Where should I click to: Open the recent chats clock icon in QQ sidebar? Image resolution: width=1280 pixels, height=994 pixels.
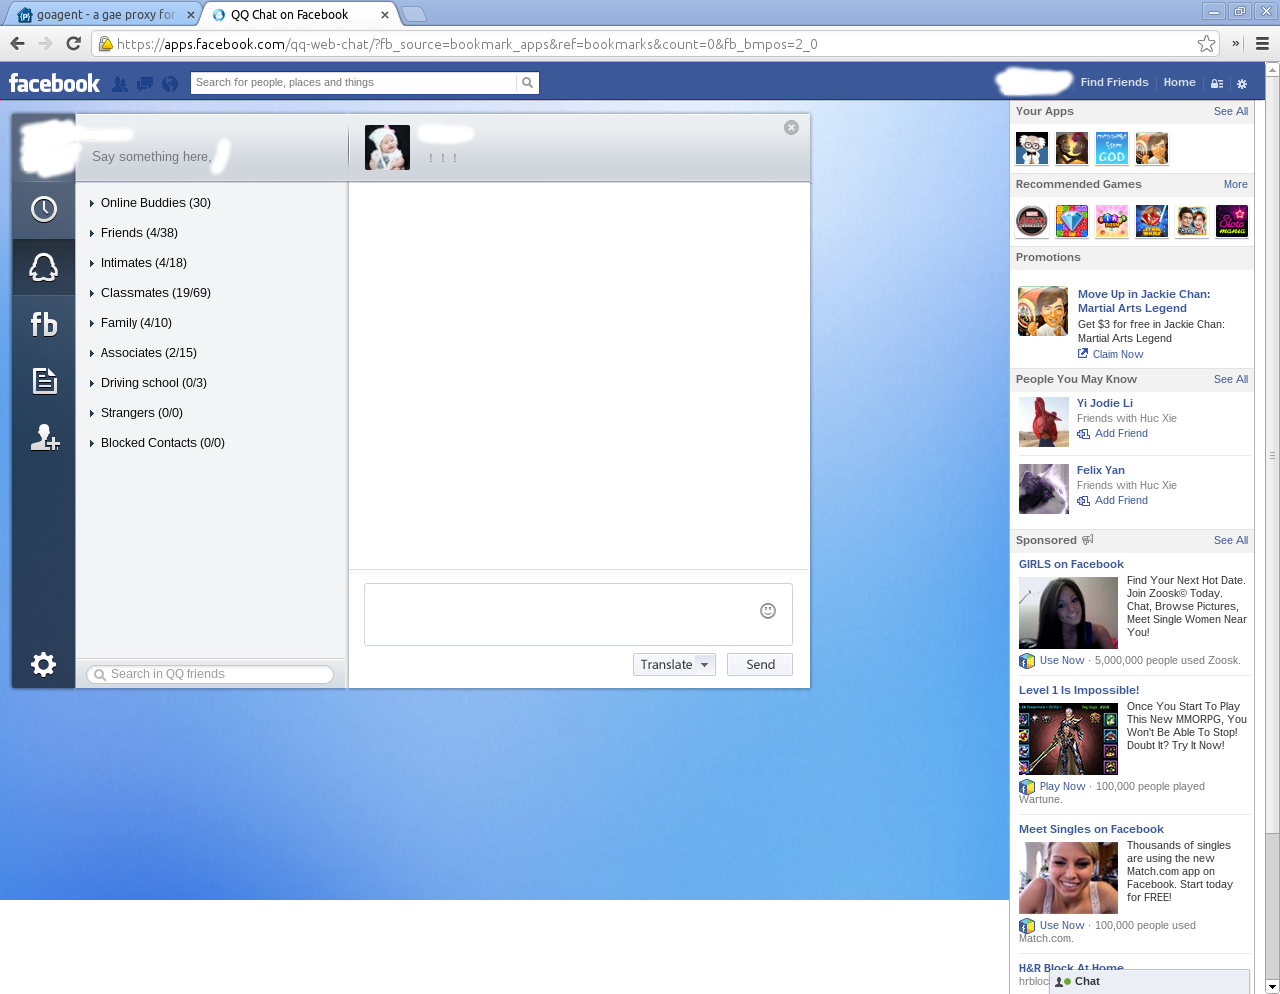coord(44,209)
